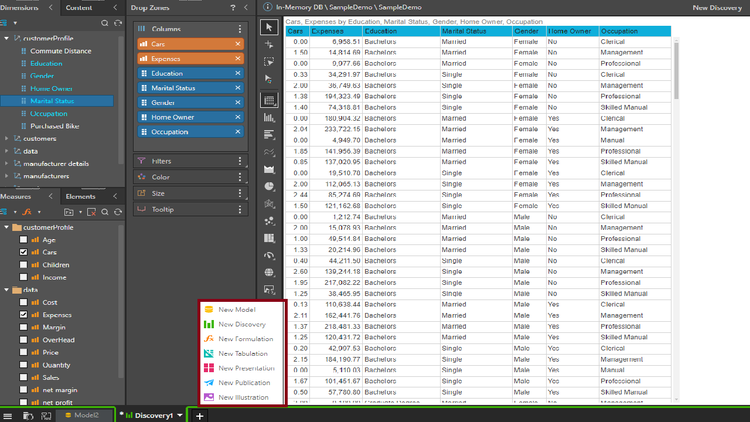Remove Education chip from Columns
This screenshot has height=422, width=750.
point(238,73)
